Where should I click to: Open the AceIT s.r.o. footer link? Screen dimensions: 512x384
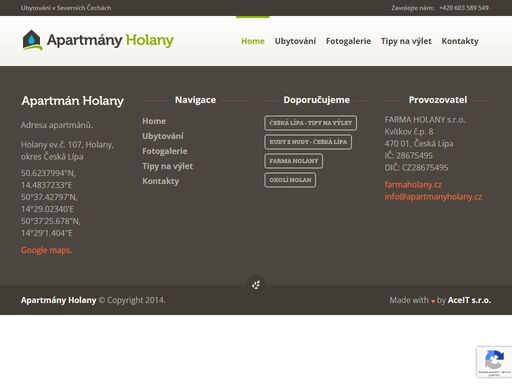[x=469, y=300]
